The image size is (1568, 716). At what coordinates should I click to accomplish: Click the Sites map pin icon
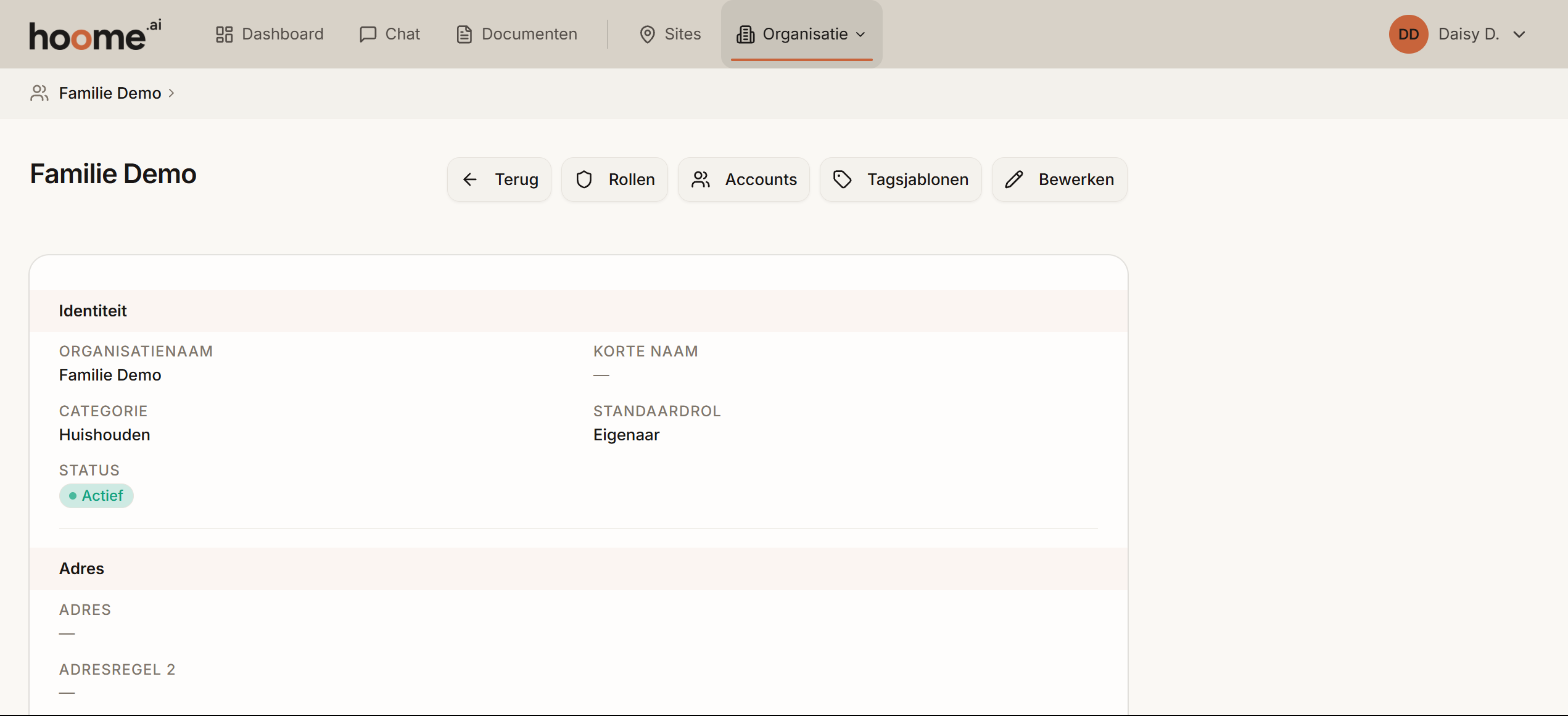647,34
